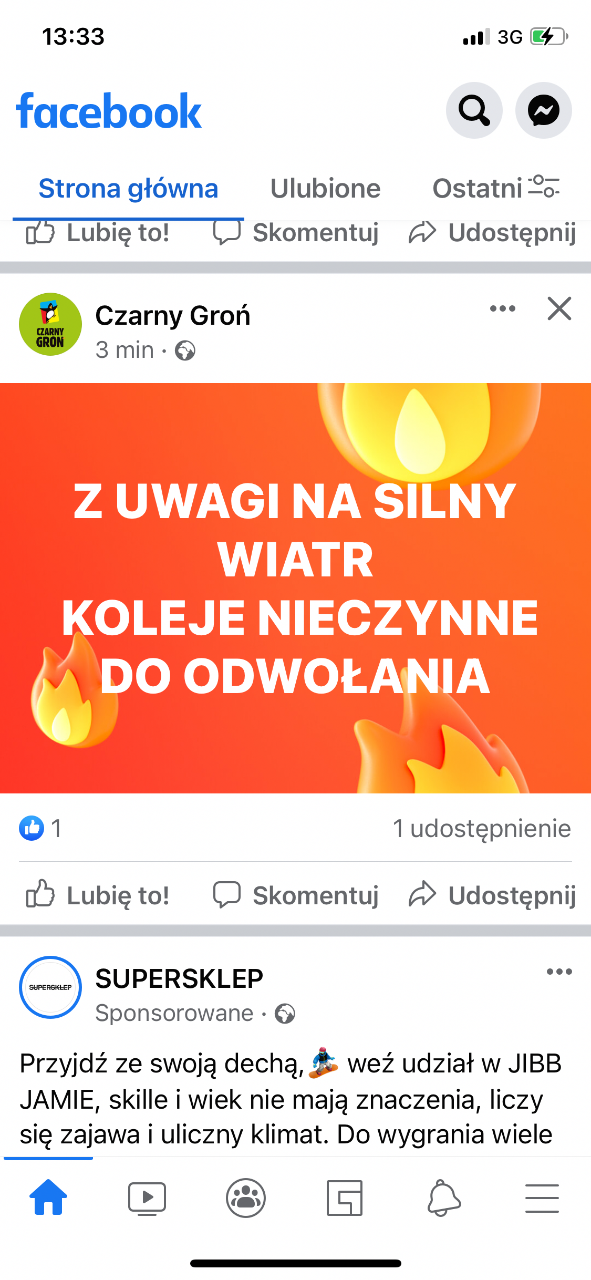The height and width of the screenshot is (1280, 591).
Task: Open the Czarny Groń profile avatar
Action: [50, 325]
